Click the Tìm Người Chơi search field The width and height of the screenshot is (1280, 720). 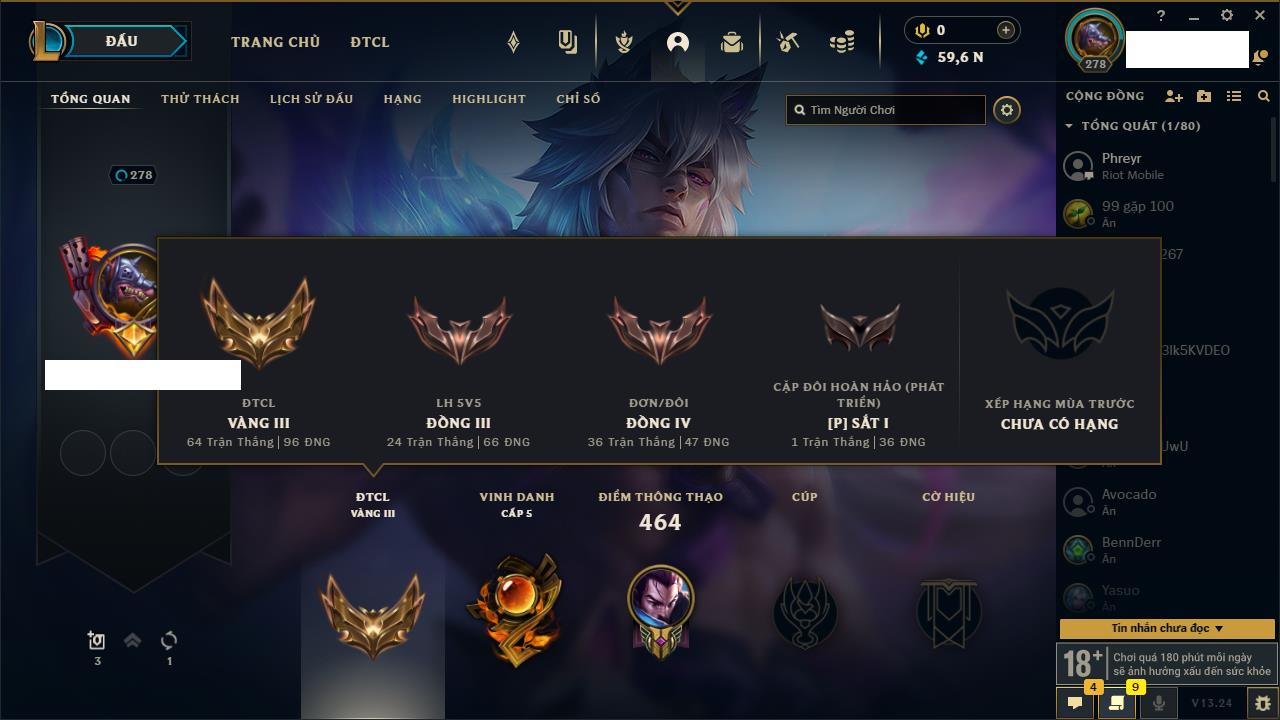pyautogui.click(x=886, y=110)
